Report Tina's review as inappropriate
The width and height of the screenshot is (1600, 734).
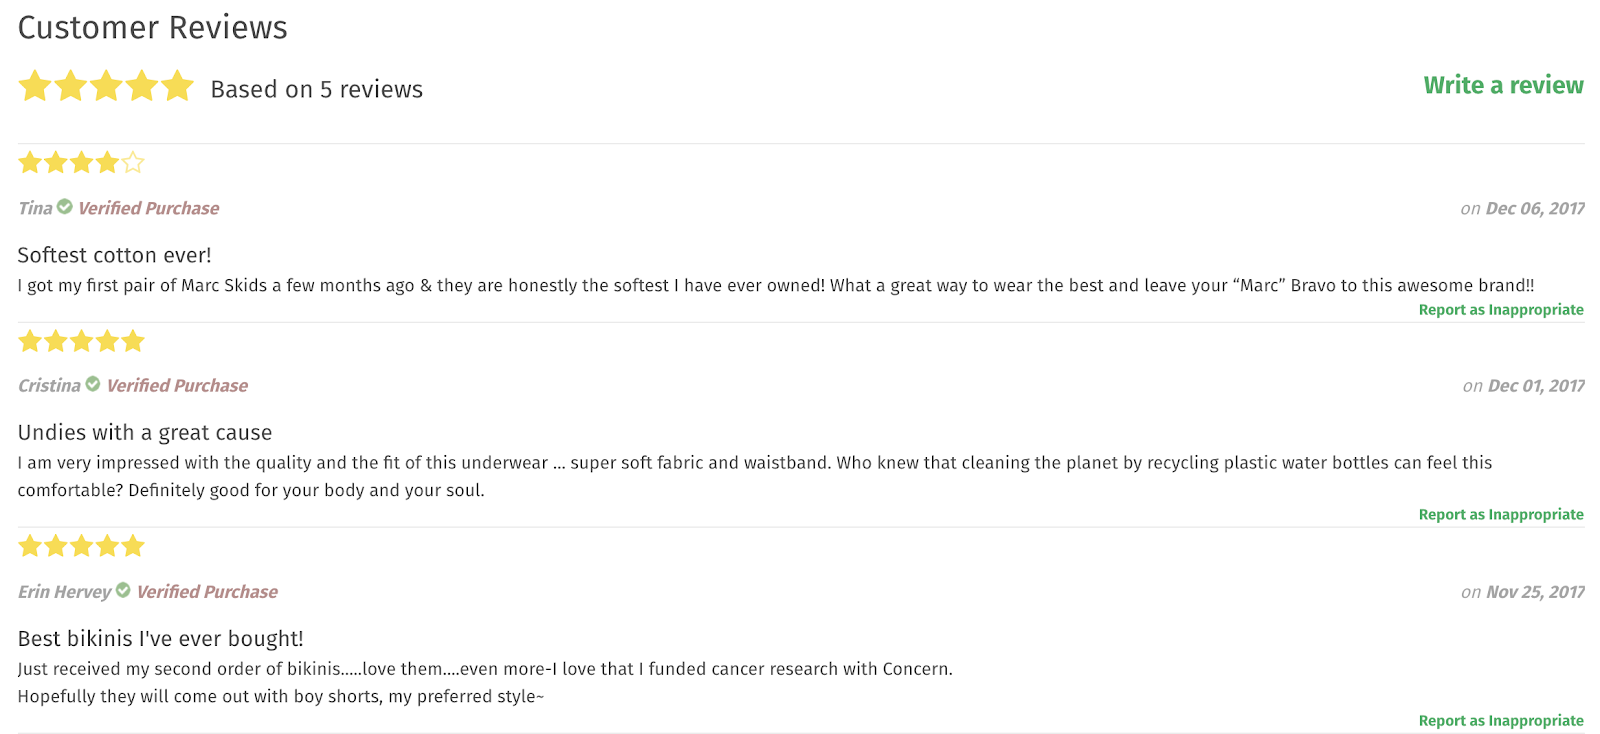click(x=1500, y=310)
